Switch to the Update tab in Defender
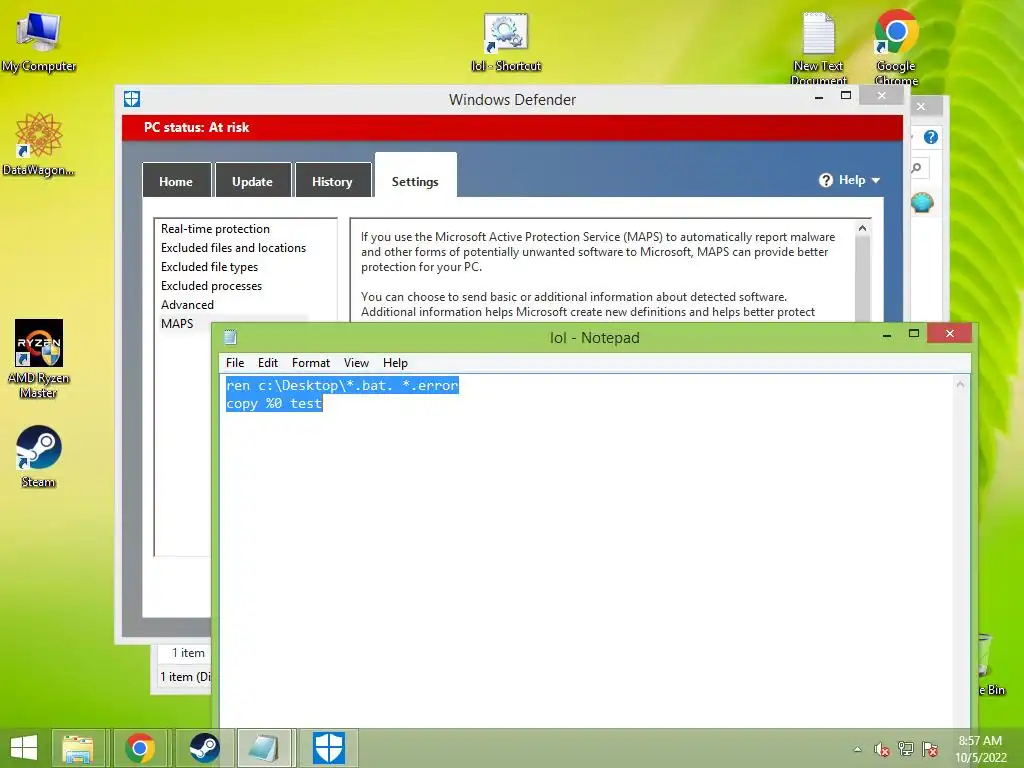This screenshot has width=1024, height=768. 253,180
